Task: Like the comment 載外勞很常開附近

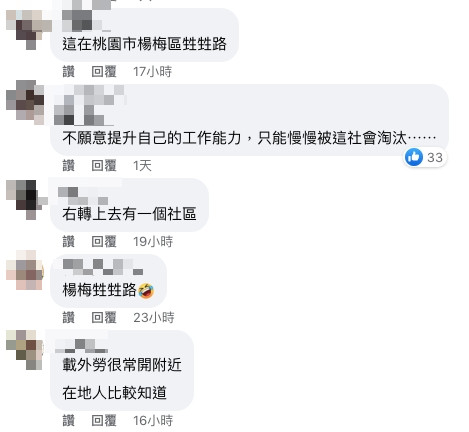Action: [69, 421]
